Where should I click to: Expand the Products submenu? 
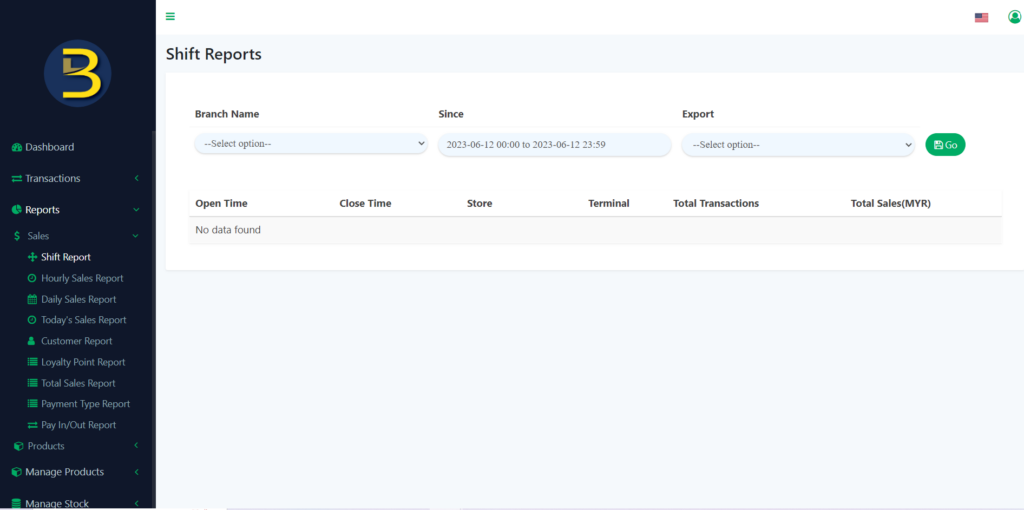[136, 446]
